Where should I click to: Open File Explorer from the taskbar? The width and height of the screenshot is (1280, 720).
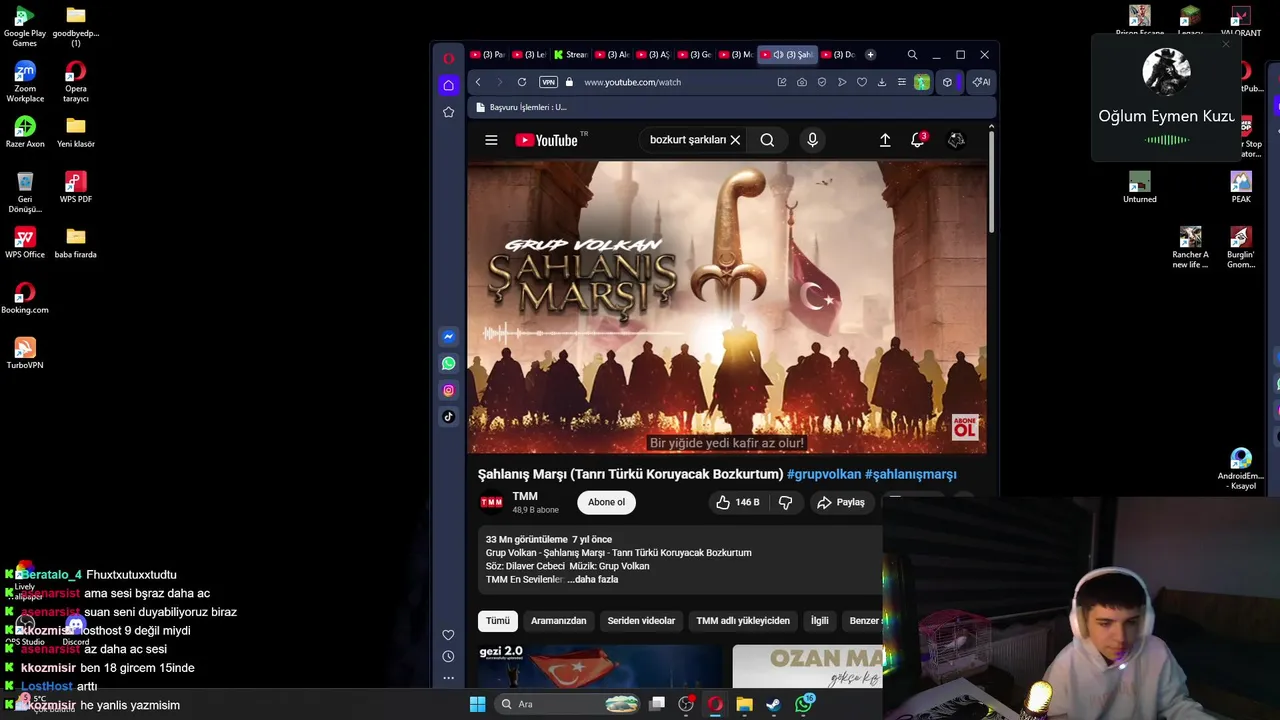pyautogui.click(x=744, y=704)
